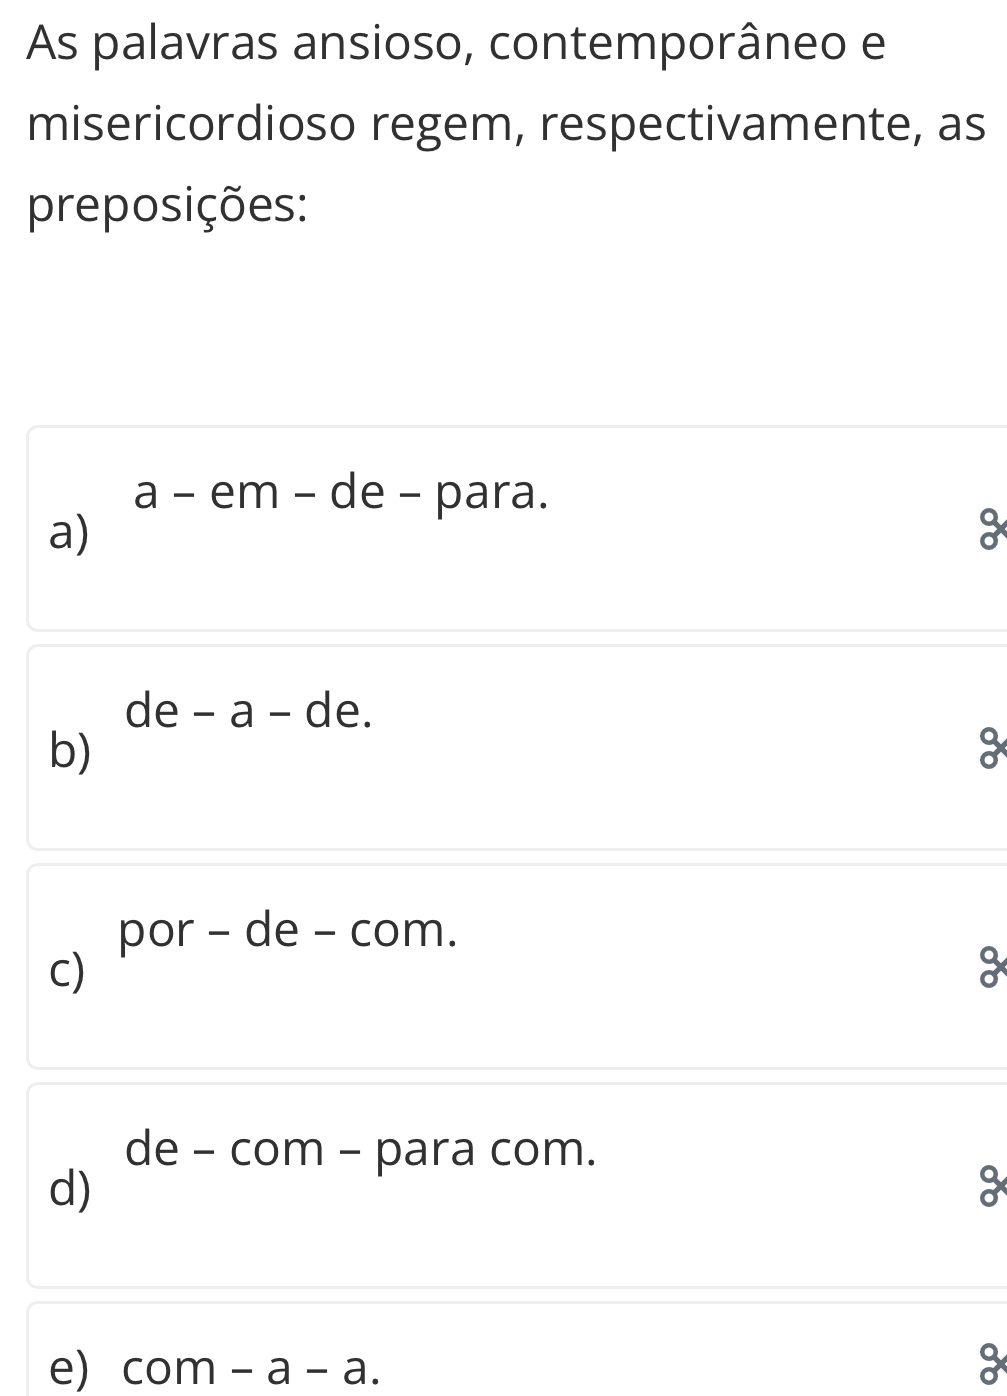
Task: Select answer letter a)
Action: tap(69, 535)
